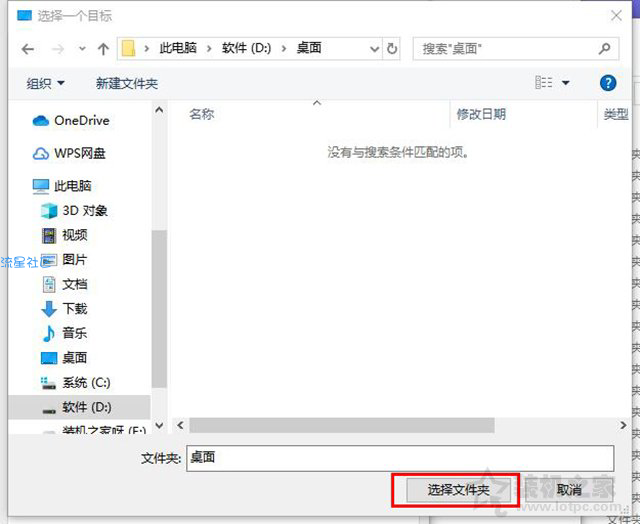
Task: Go up one folder level
Action: [x=103, y=49]
